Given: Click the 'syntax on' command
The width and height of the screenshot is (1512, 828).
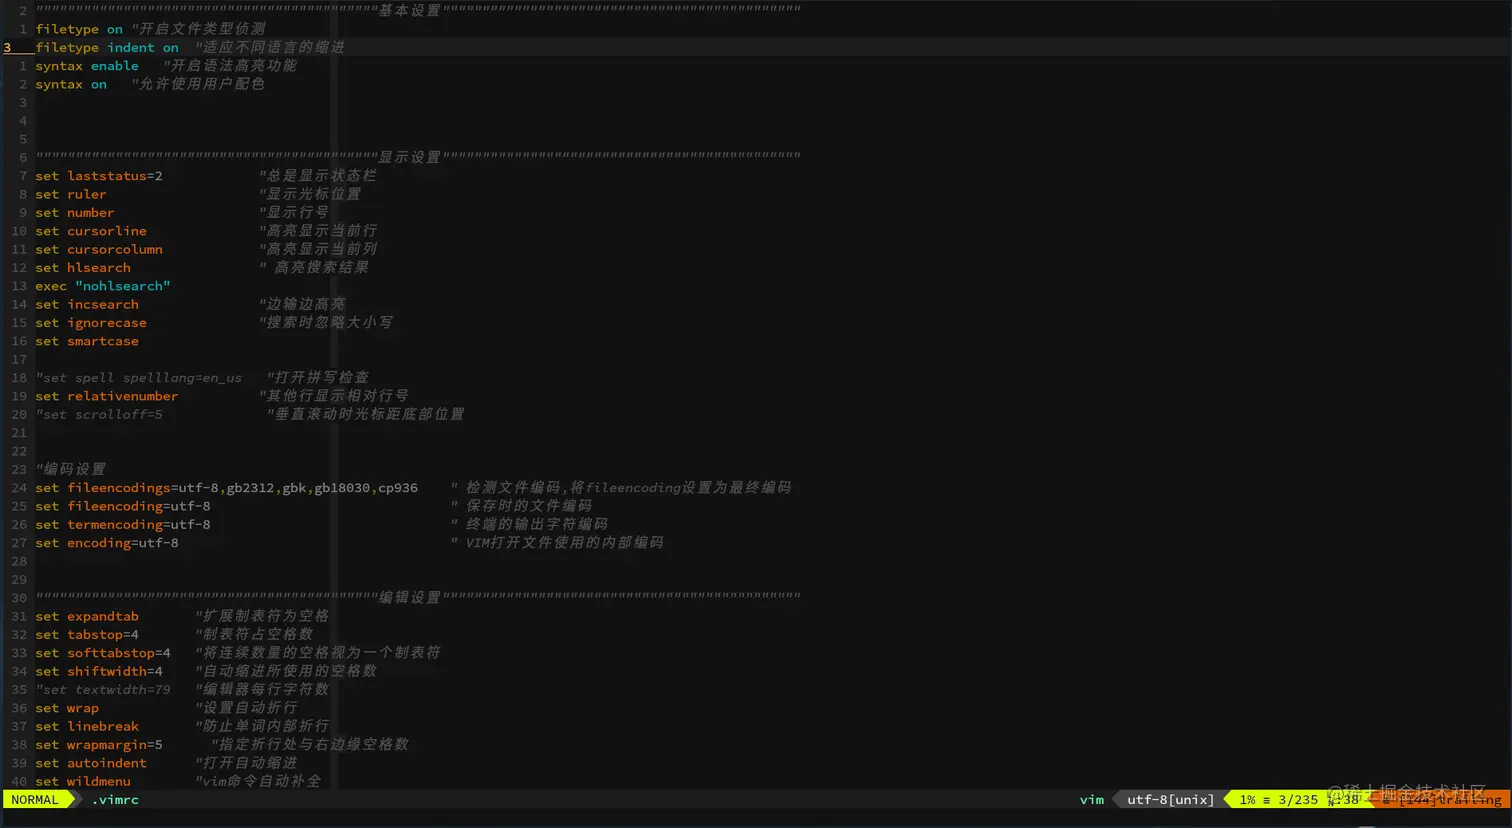Looking at the screenshot, I should 71,84.
